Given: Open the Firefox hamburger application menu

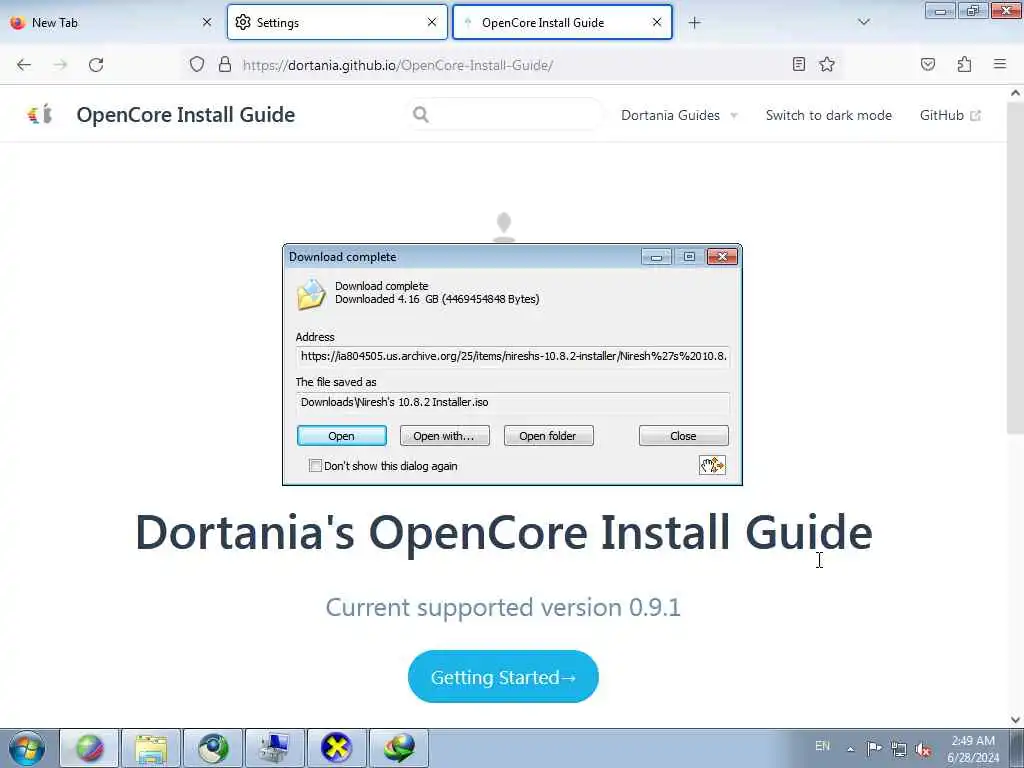Looking at the screenshot, I should tap(1000, 64).
